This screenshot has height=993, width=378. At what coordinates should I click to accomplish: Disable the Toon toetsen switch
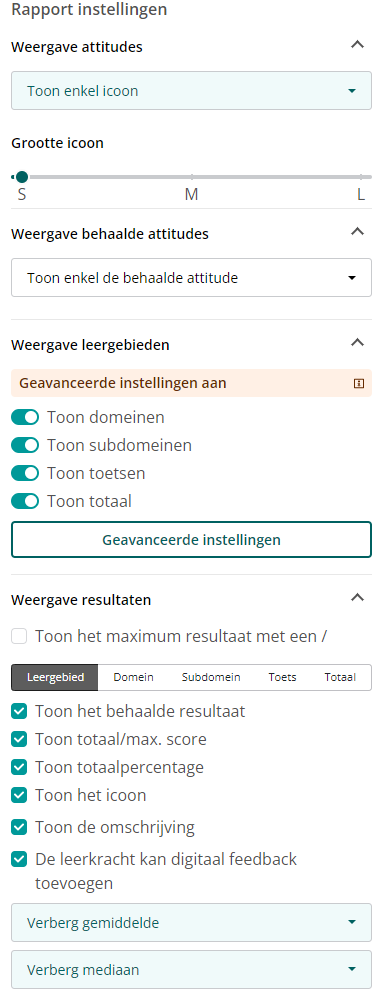(25, 473)
